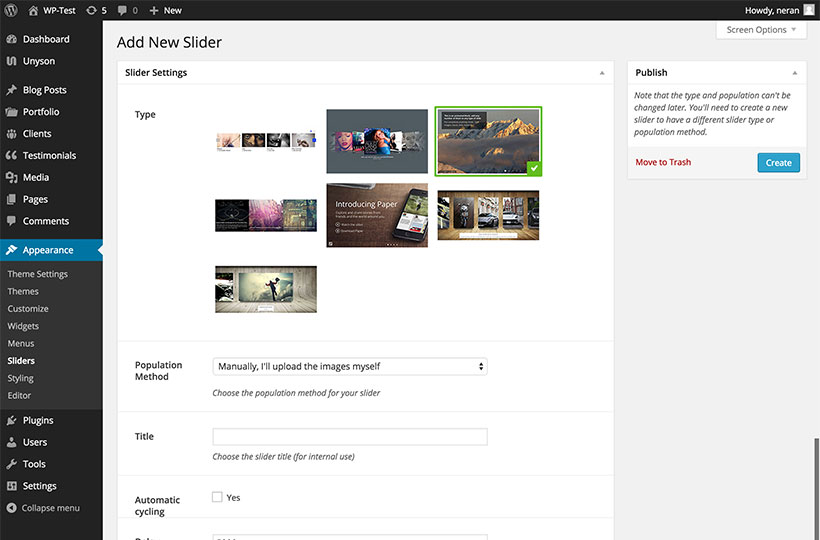Click the Portfolio folder icon
This screenshot has height=540, width=820.
[x=12, y=112]
